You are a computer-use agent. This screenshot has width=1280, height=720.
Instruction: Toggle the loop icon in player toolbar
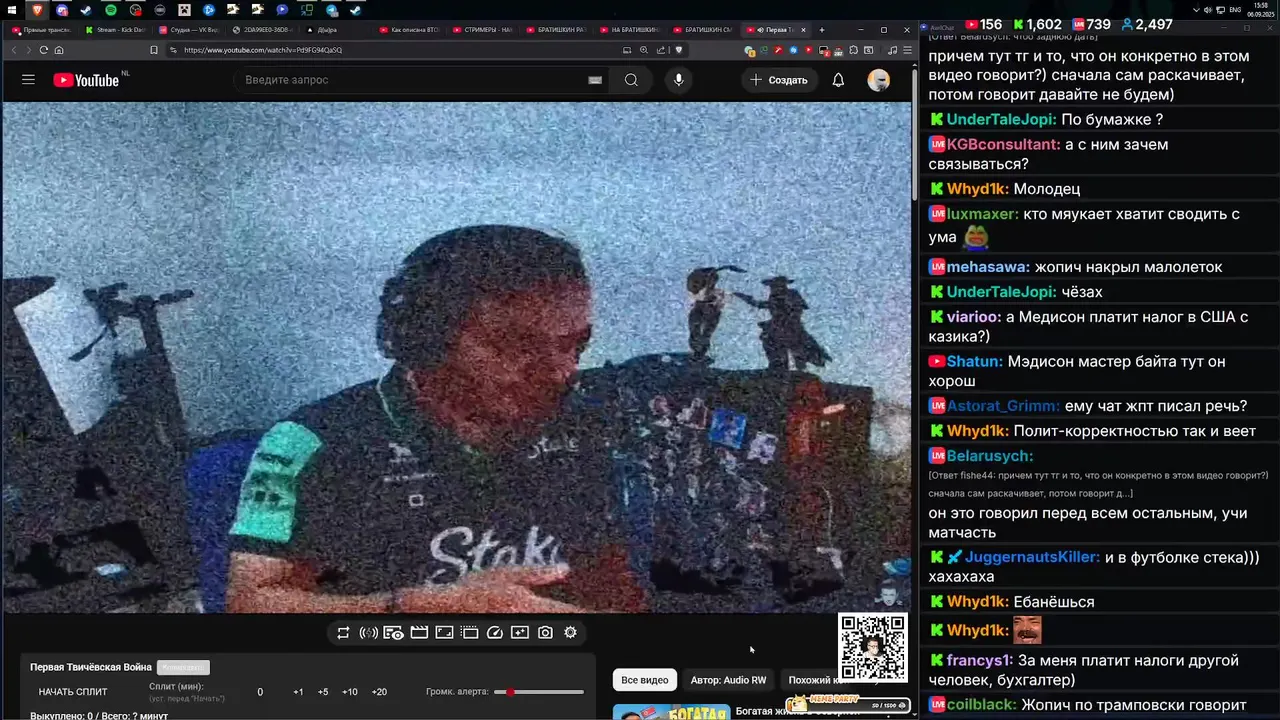pos(343,633)
